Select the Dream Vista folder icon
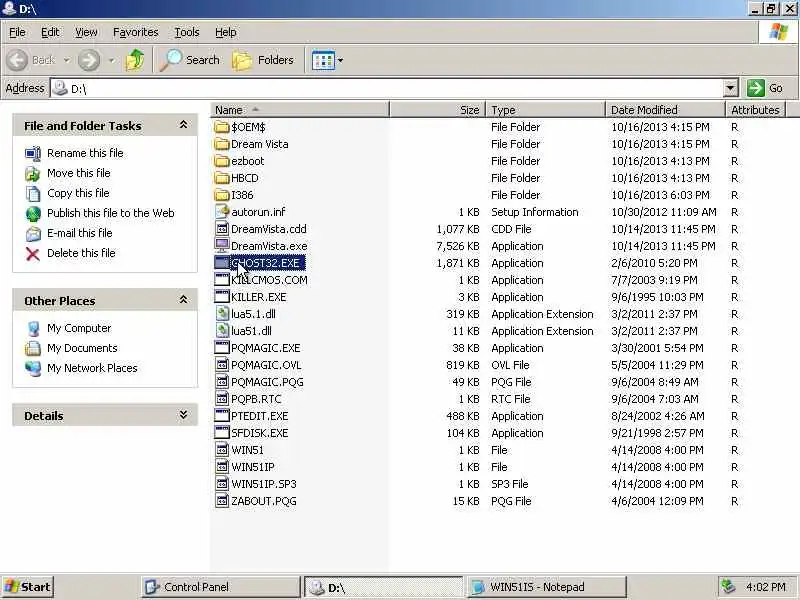This screenshot has width=800, height=600. [x=222, y=144]
